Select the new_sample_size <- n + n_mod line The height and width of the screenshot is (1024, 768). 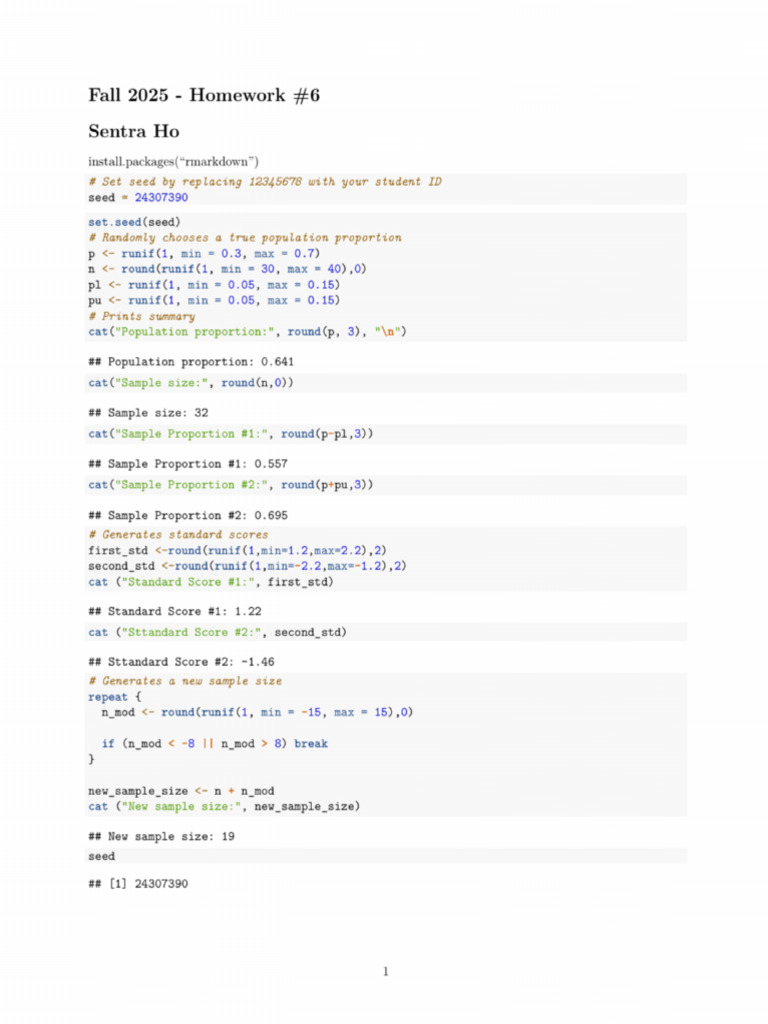(182, 791)
